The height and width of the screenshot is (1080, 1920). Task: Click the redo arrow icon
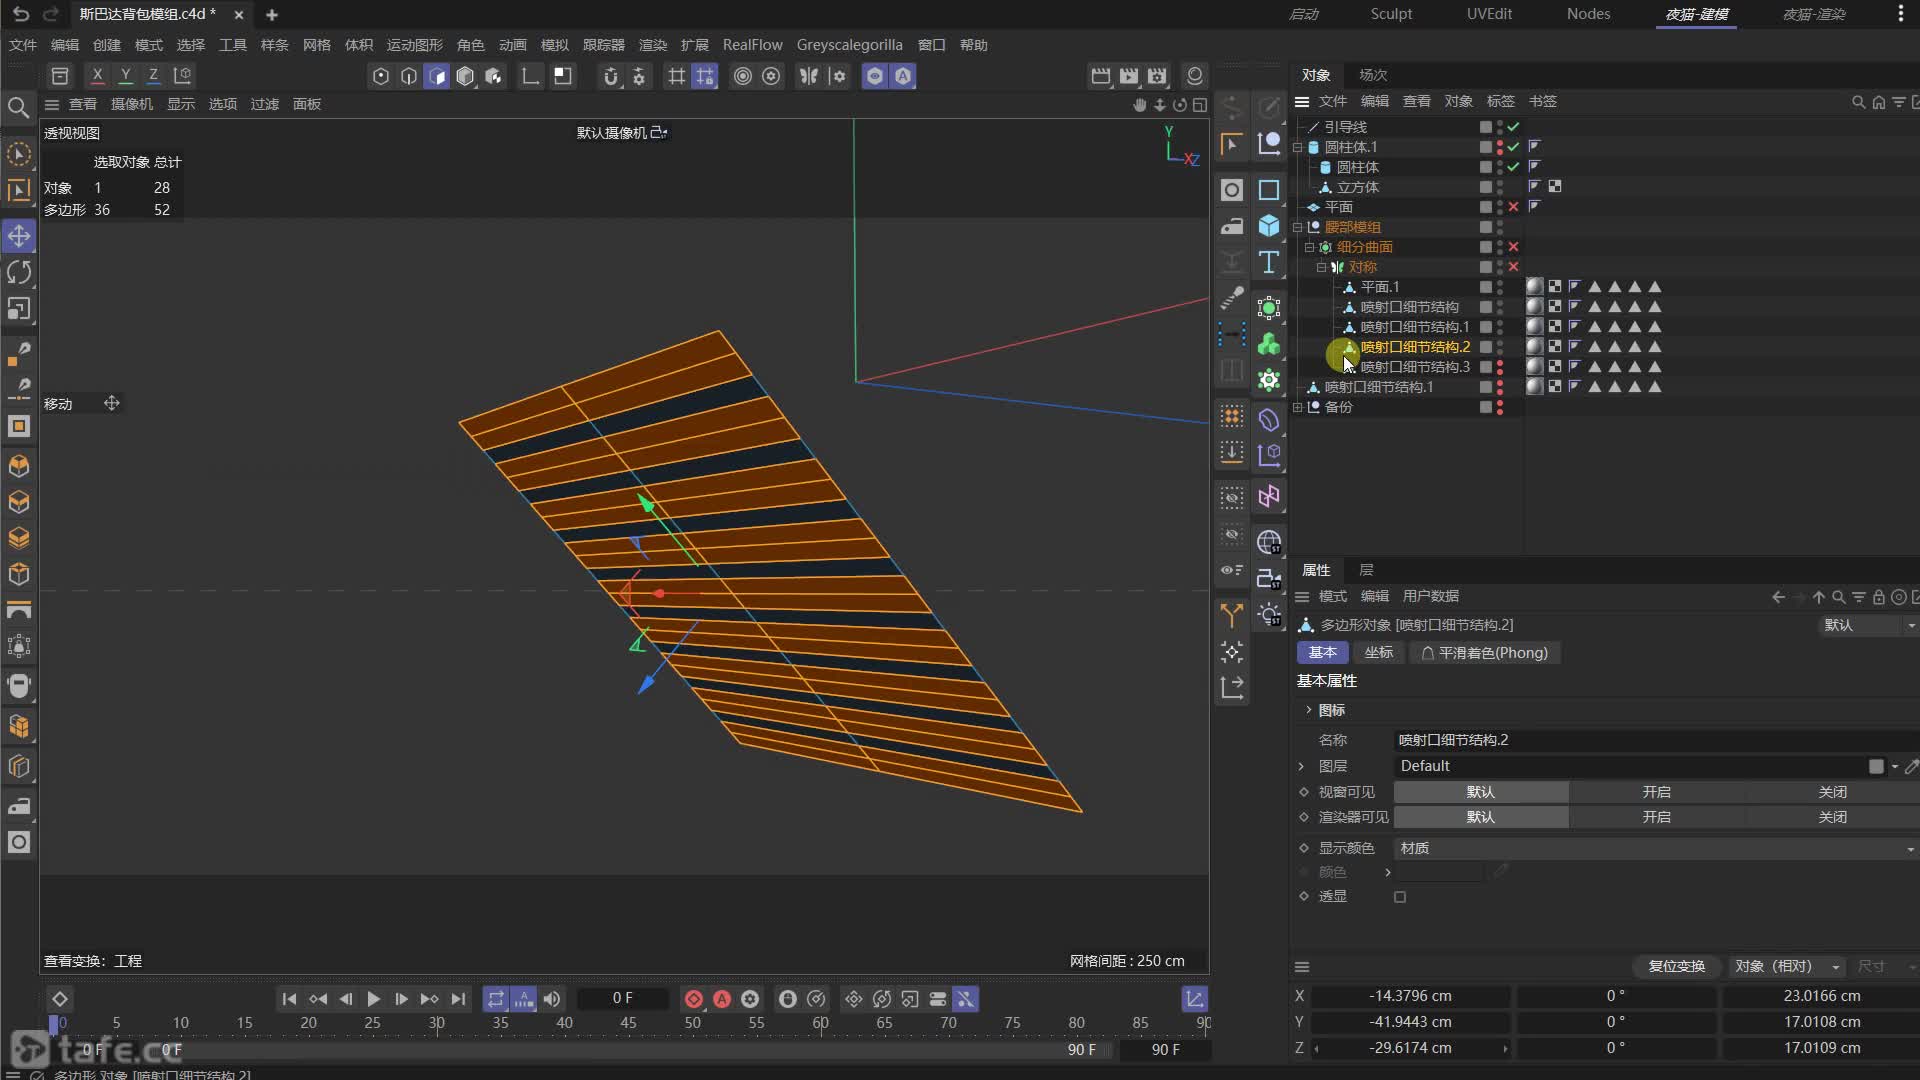tap(51, 14)
